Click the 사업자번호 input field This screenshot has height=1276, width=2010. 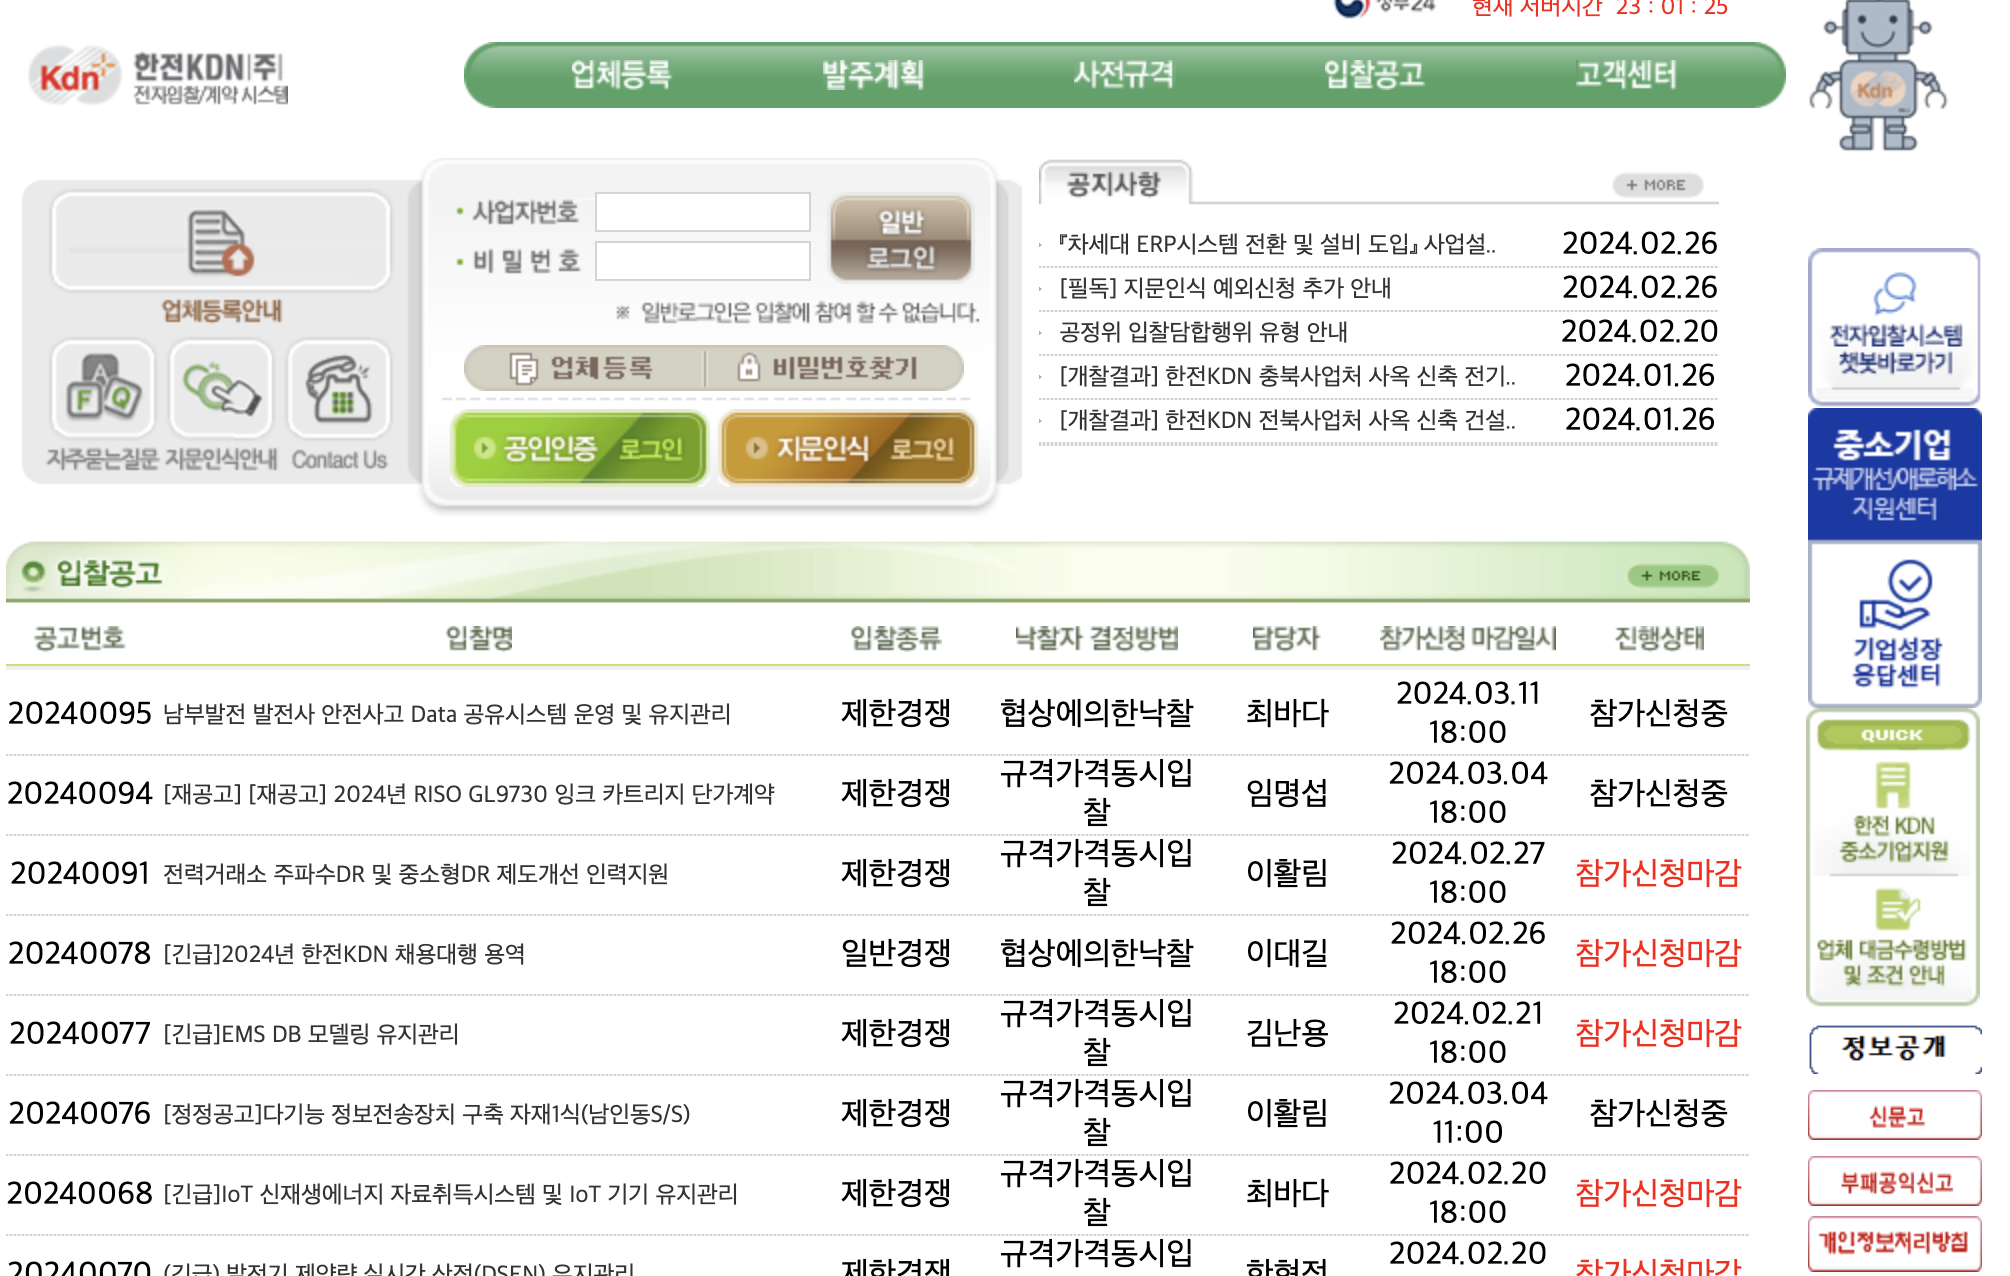pyautogui.click(x=700, y=212)
